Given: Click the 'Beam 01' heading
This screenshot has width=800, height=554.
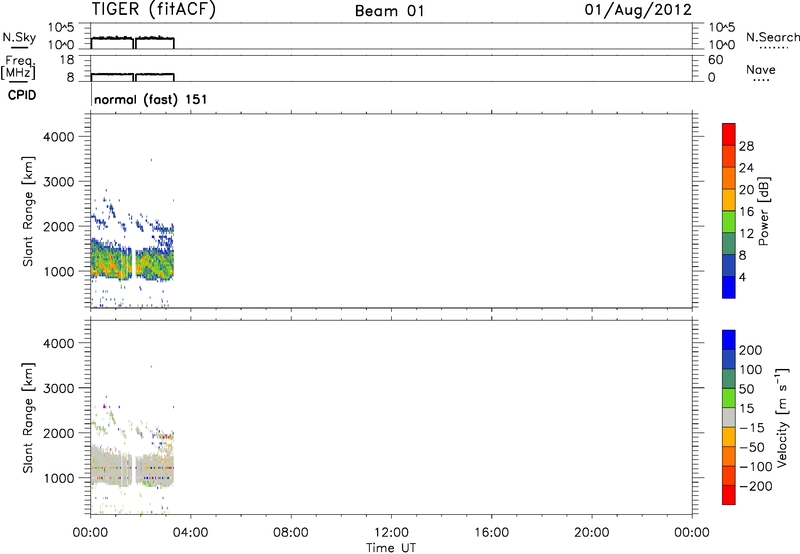Looking at the screenshot, I should pyautogui.click(x=389, y=11).
